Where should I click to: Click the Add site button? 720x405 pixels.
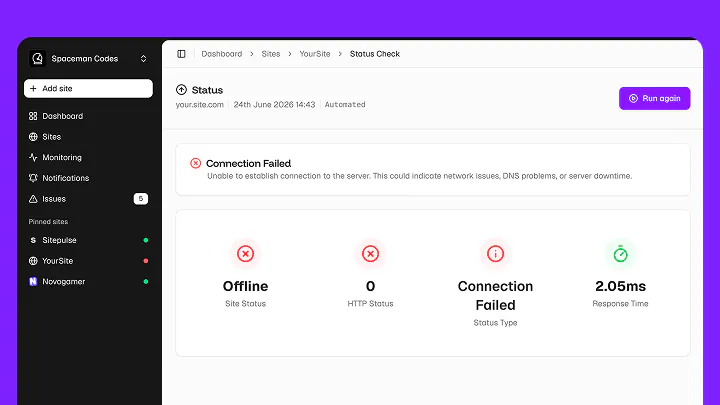pyautogui.click(x=88, y=89)
